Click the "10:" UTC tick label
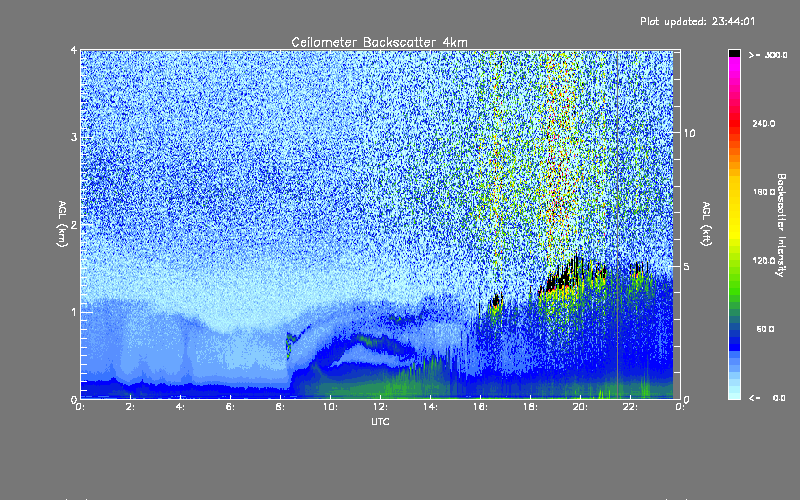The image size is (800, 500). (x=331, y=407)
